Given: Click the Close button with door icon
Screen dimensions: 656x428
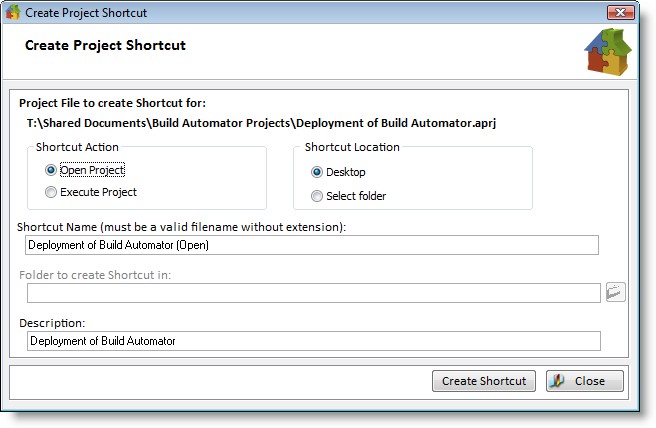Looking at the screenshot, I should (584, 381).
